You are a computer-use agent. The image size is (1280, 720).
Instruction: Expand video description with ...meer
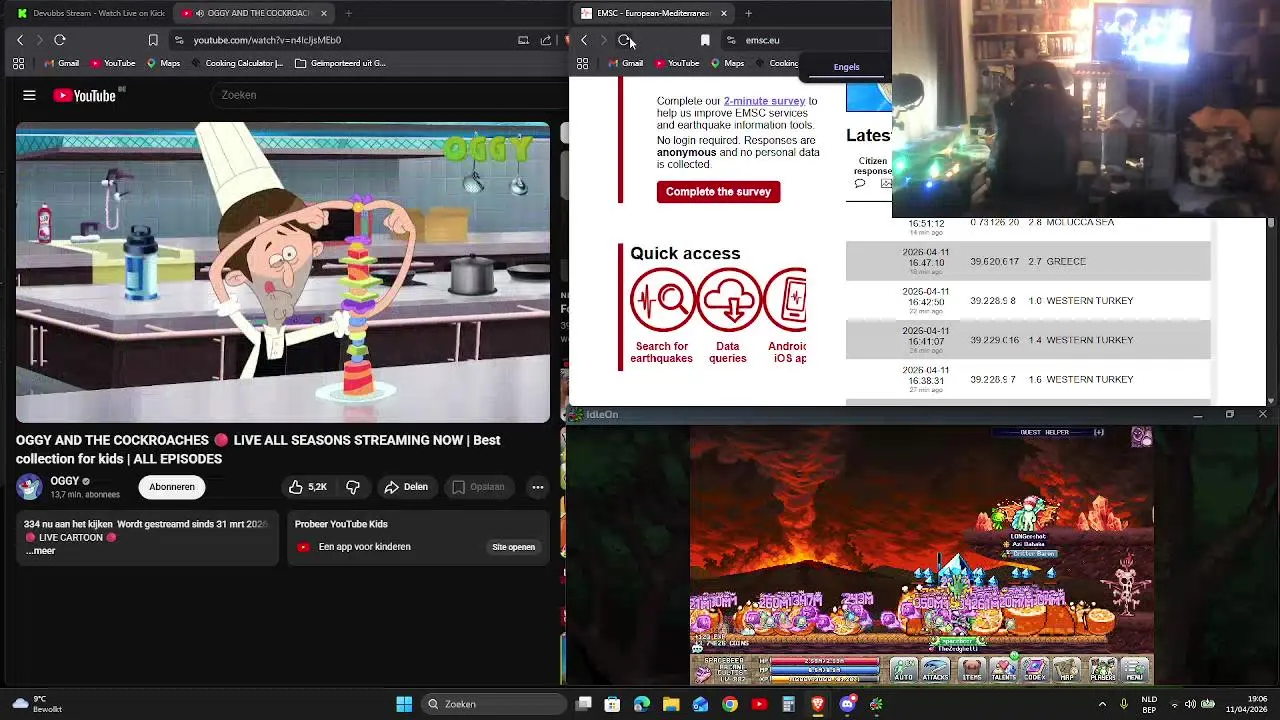(x=40, y=551)
